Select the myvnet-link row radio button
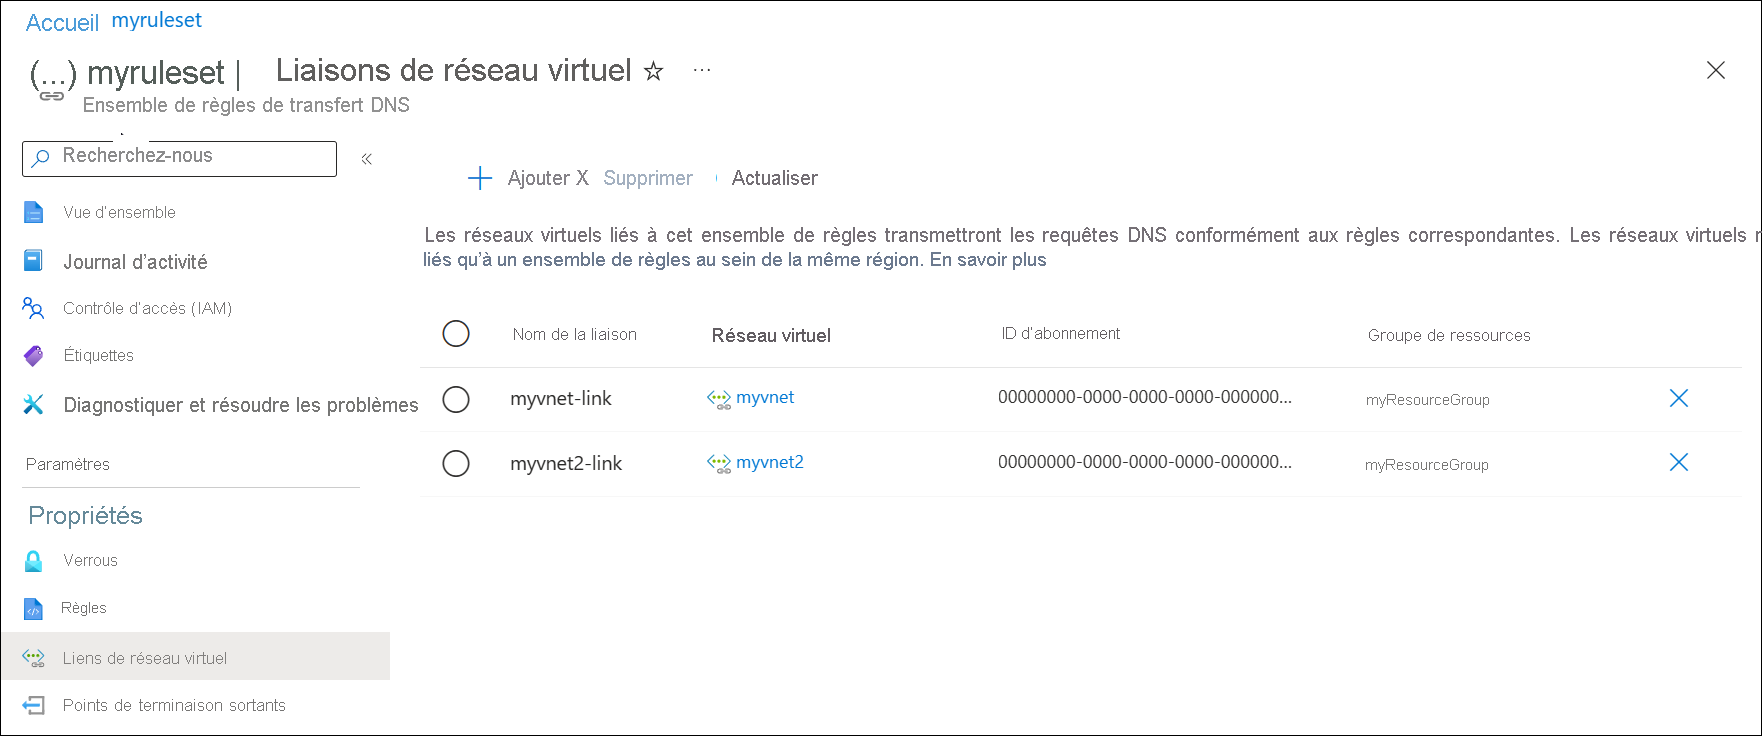The image size is (1762, 736). [456, 399]
